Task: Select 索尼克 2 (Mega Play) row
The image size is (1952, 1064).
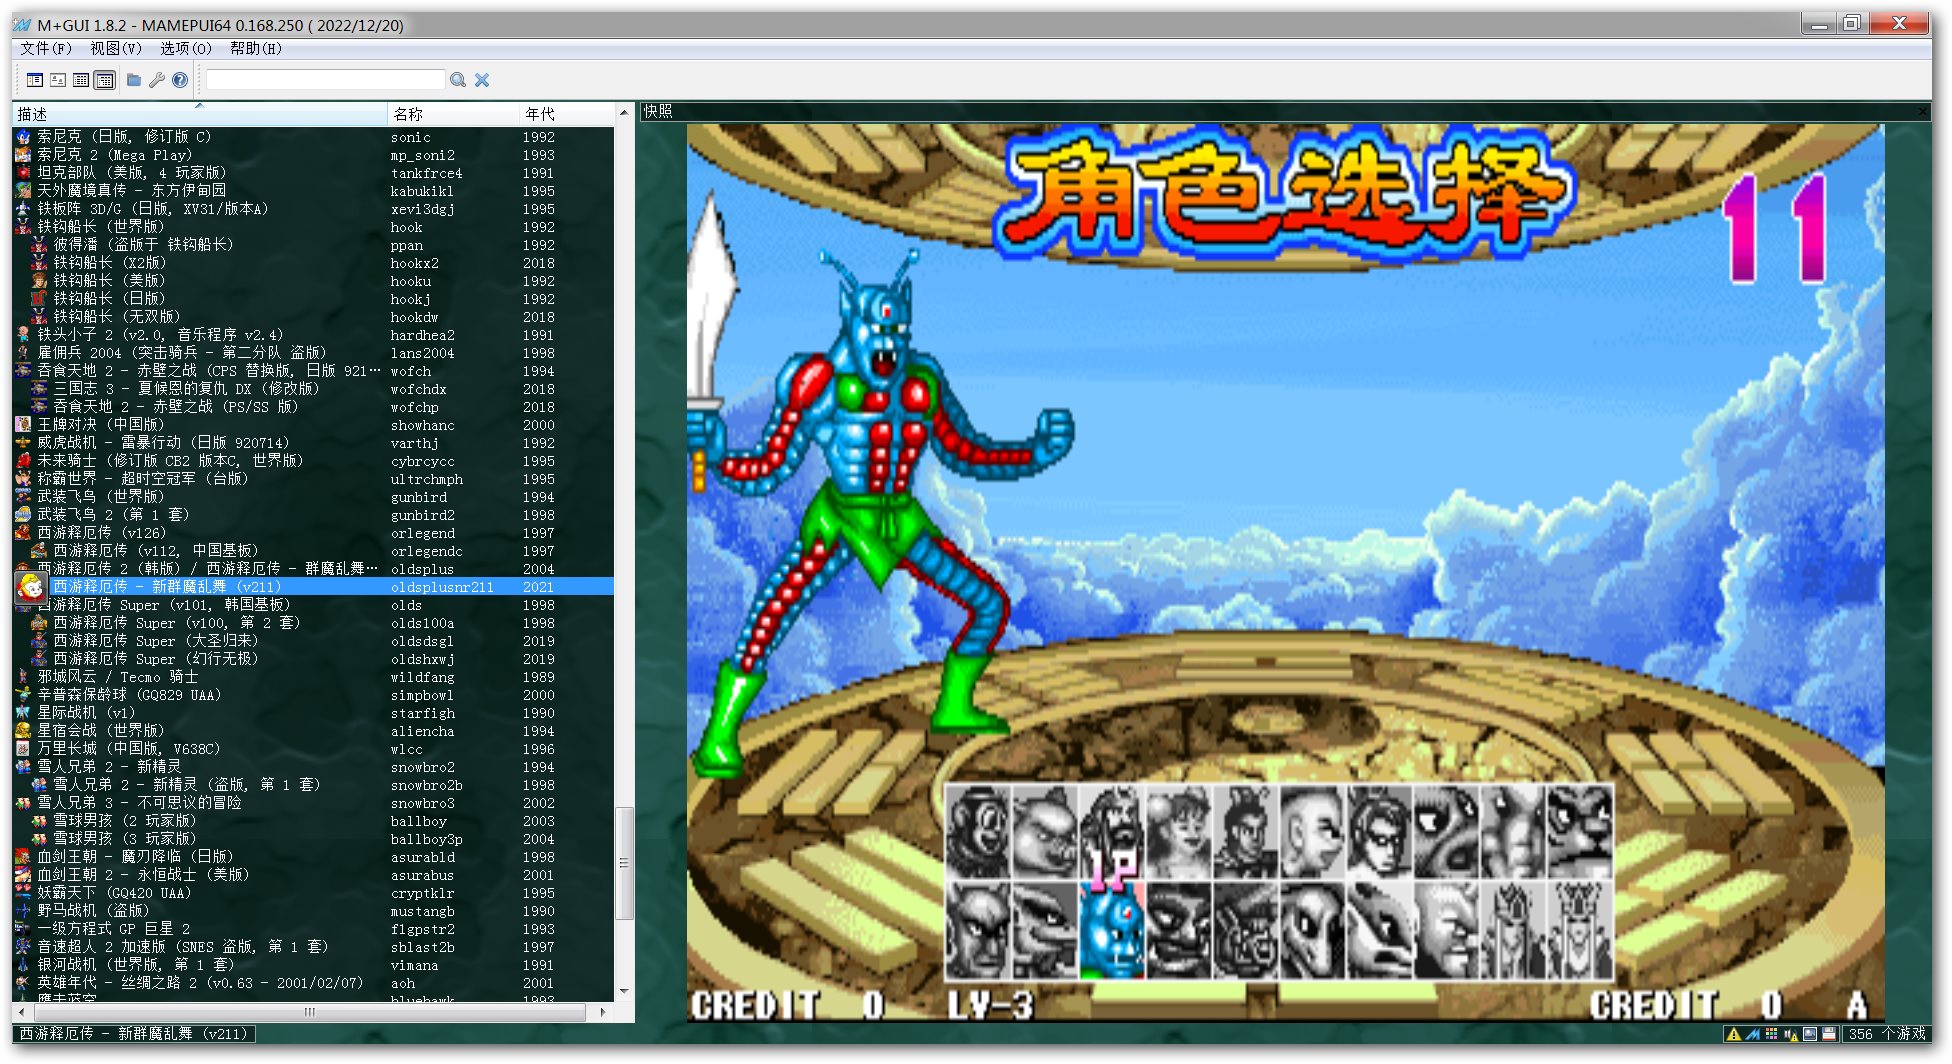Action: coord(314,155)
